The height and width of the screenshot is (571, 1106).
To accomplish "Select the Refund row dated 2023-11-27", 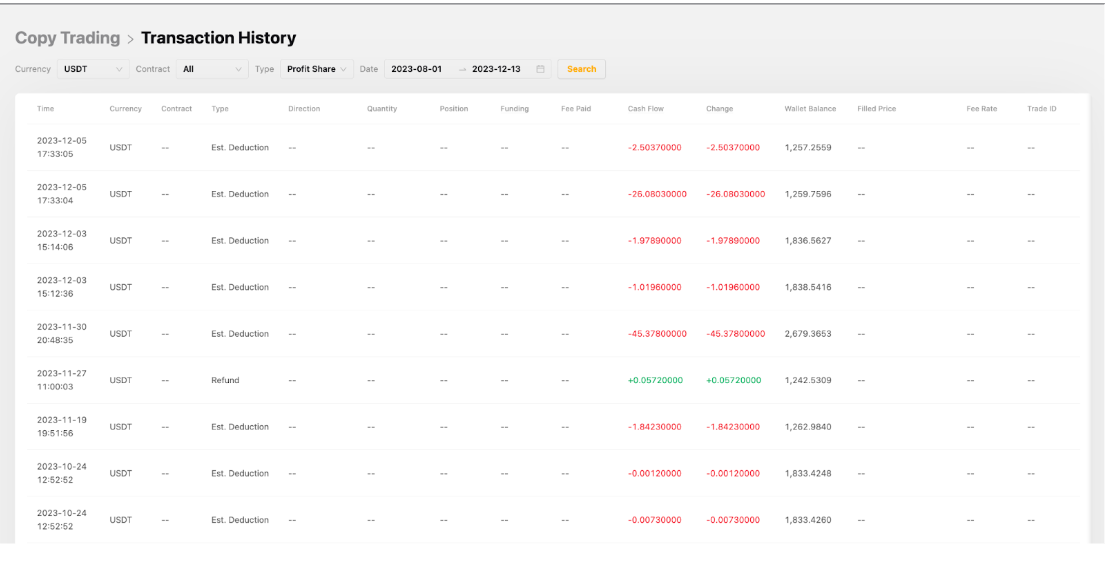I will tap(225, 380).
